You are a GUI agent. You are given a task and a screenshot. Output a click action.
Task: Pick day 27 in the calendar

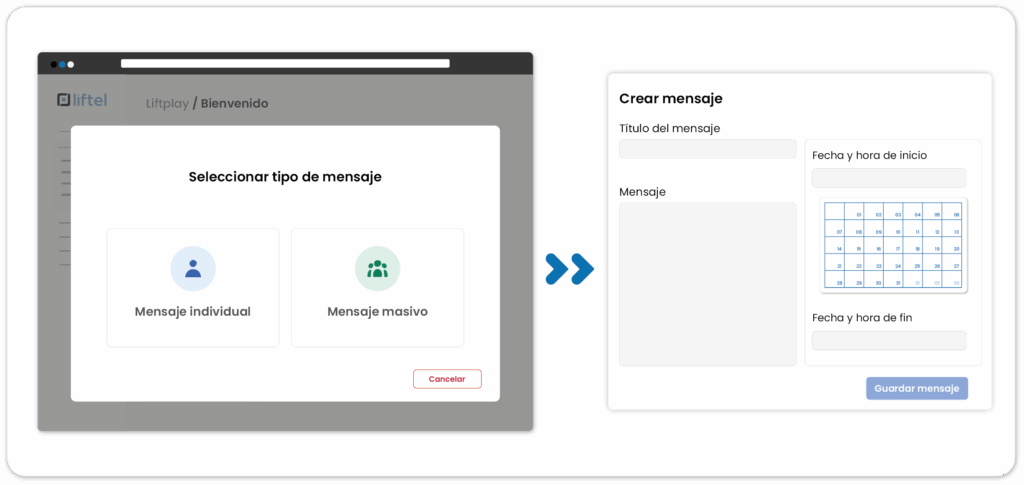click(952, 262)
